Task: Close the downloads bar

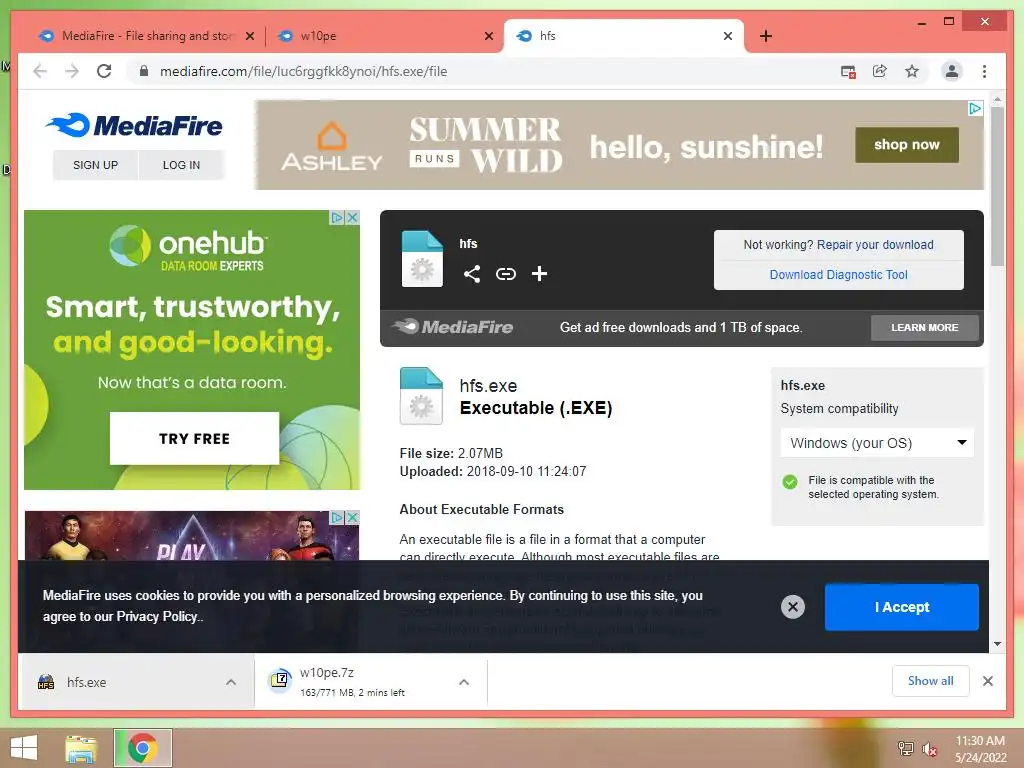Action: pyautogui.click(x=987, y=681)
